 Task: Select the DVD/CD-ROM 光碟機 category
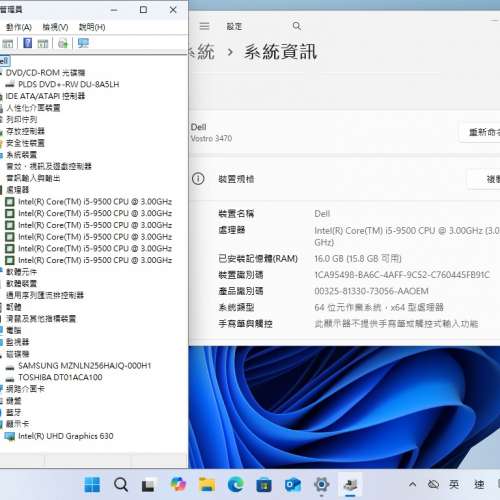[45, 73]
